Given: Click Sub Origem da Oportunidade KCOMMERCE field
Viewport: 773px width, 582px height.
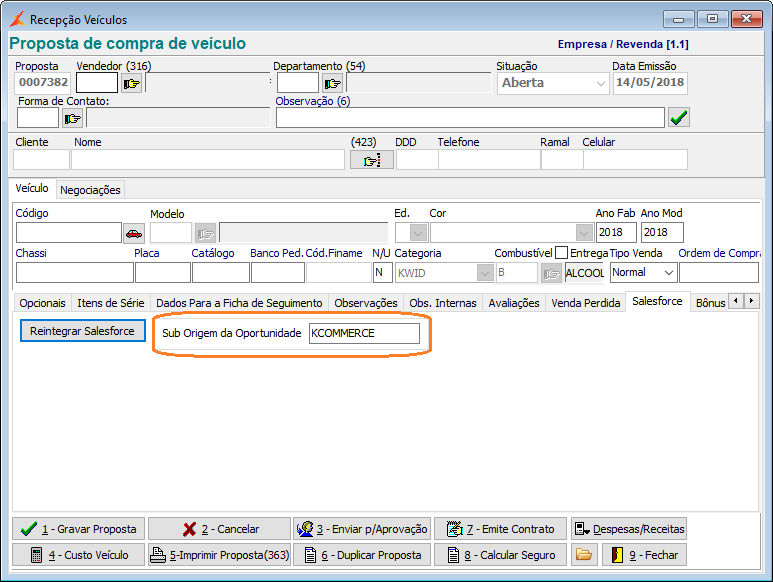Looking at the screenshot, I should [x=364, y=333].
